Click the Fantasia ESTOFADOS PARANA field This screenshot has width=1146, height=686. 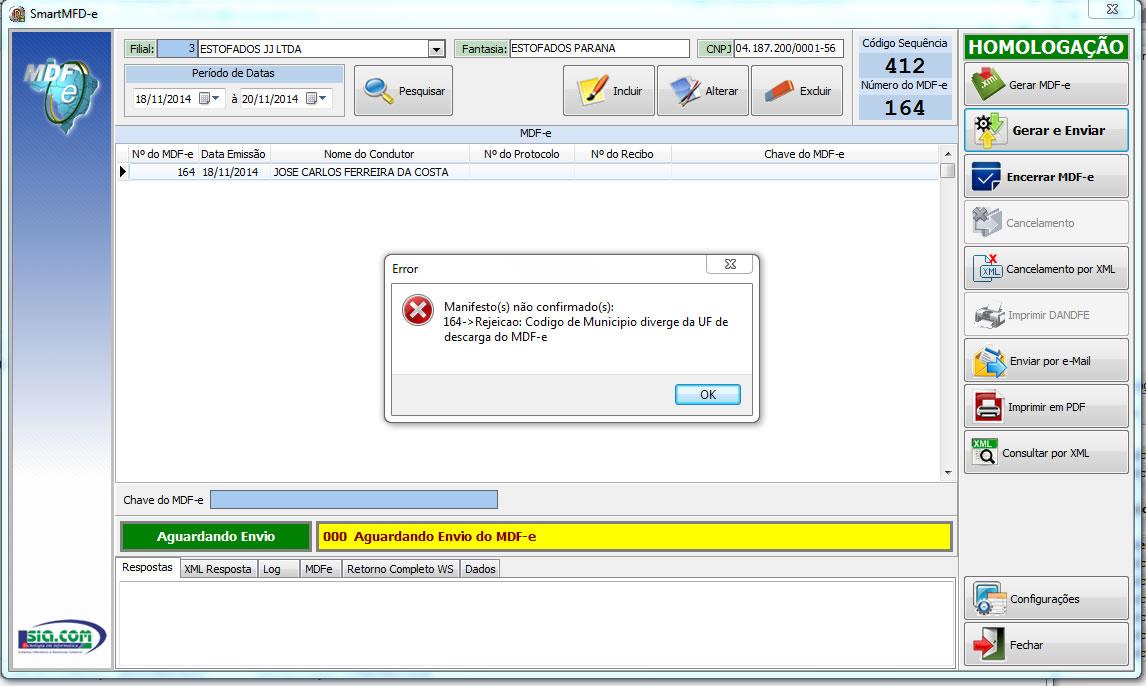tap(599, 48)
